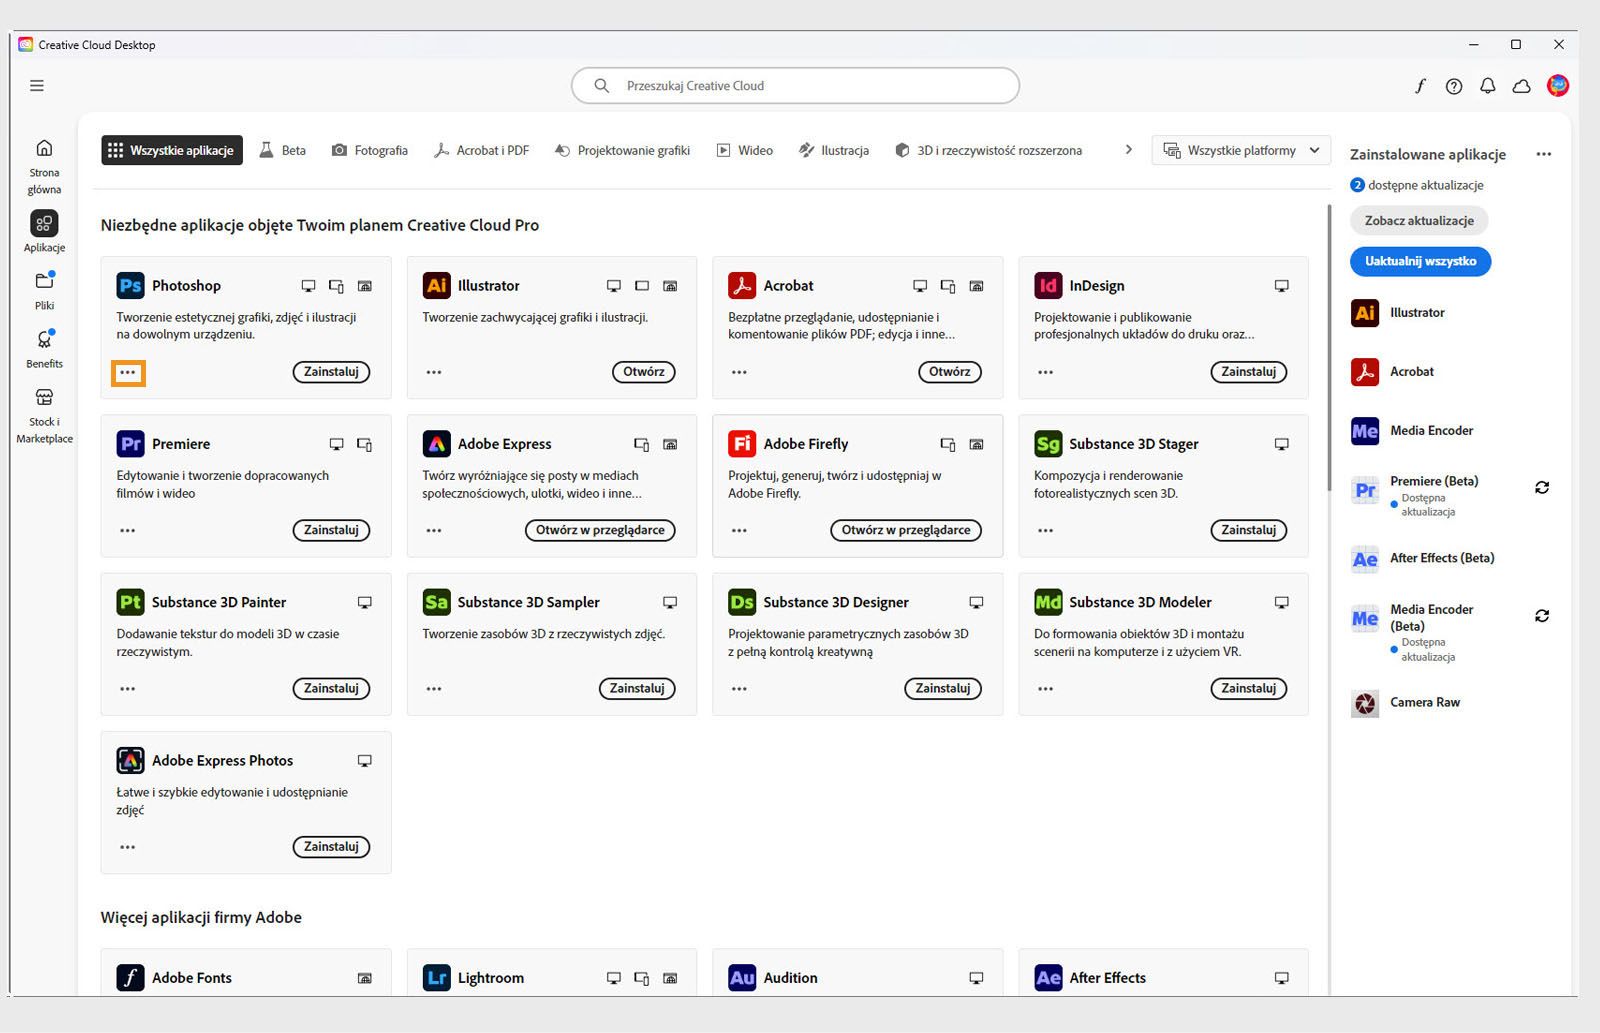Click the app list vertical scrollbar

tap(1329, 347)
